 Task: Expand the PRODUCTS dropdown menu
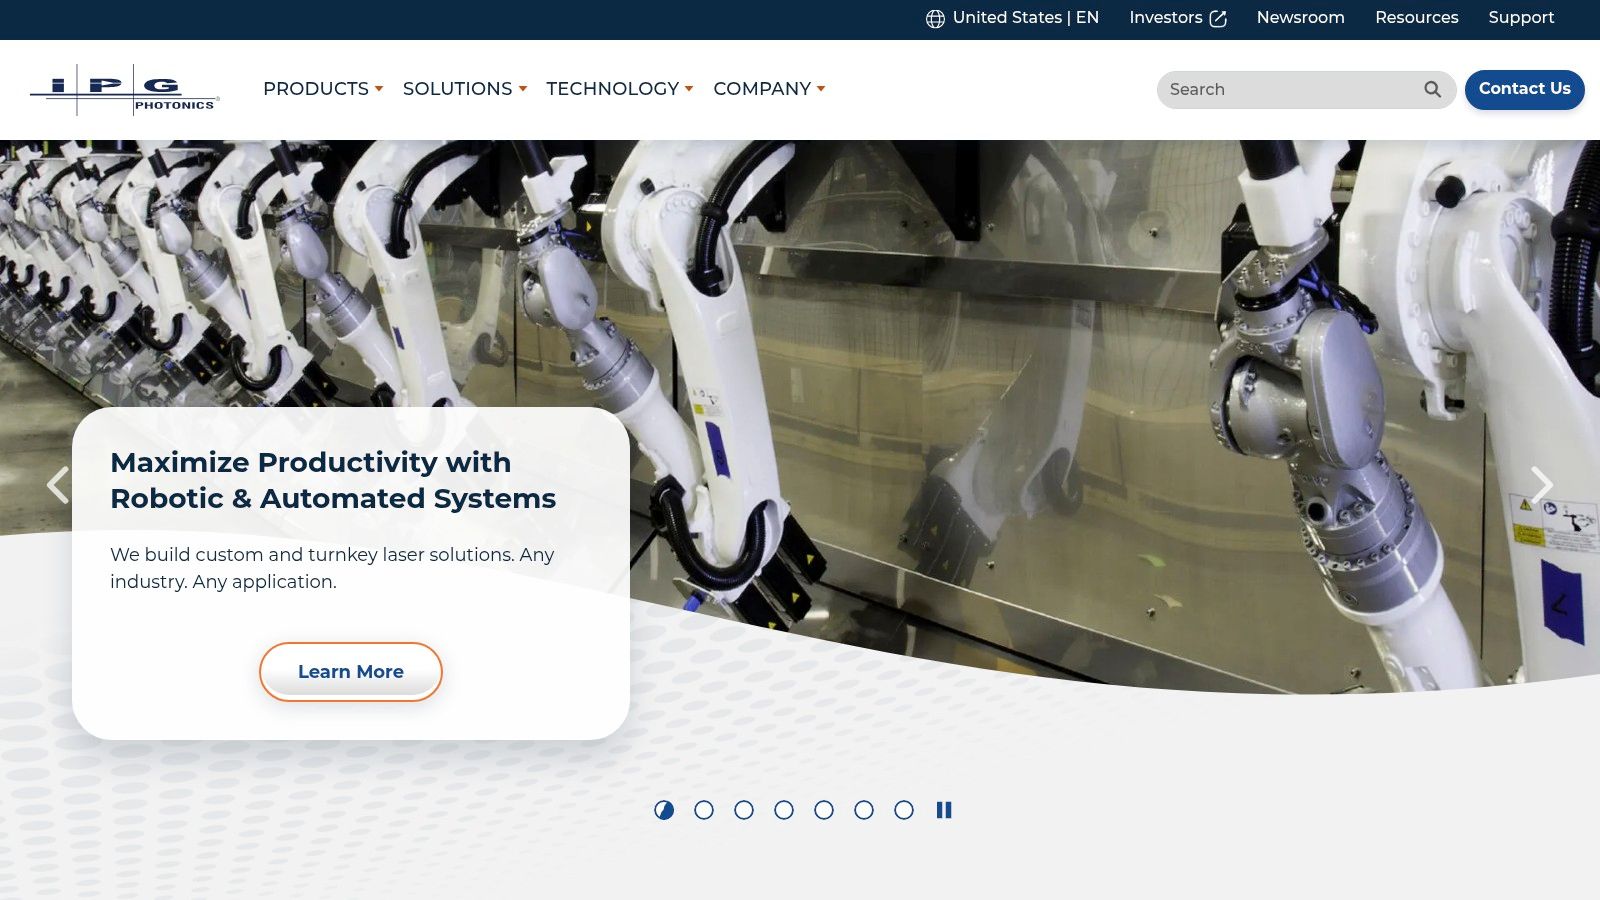323,89
